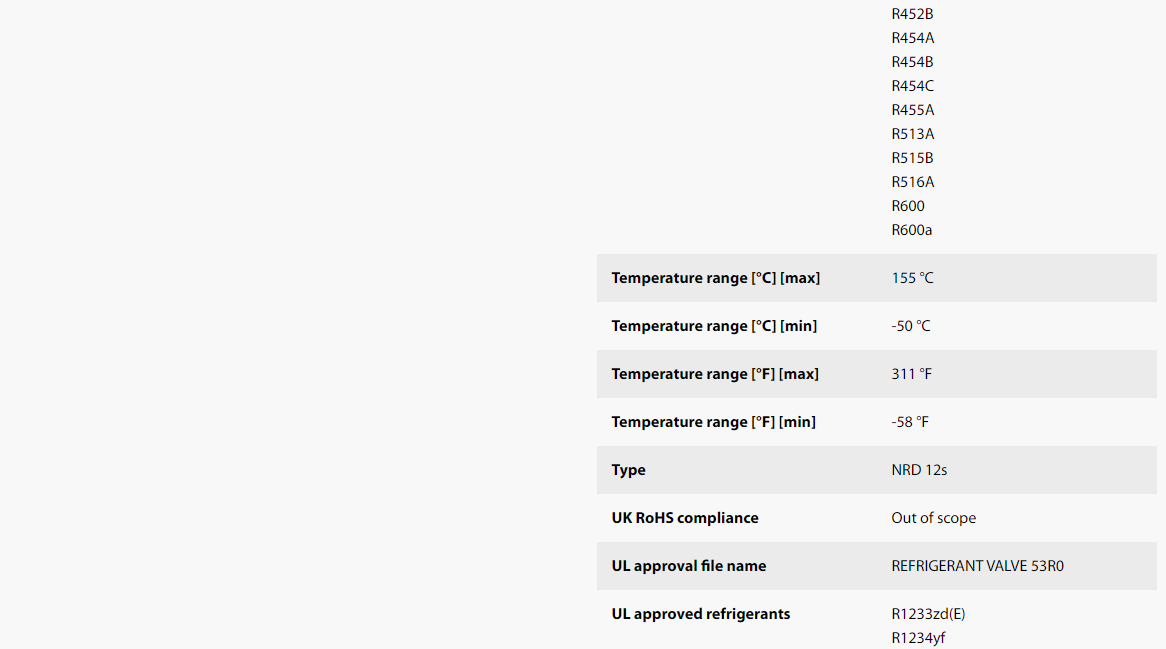Select the R455A refrigerant

point(912,110)
